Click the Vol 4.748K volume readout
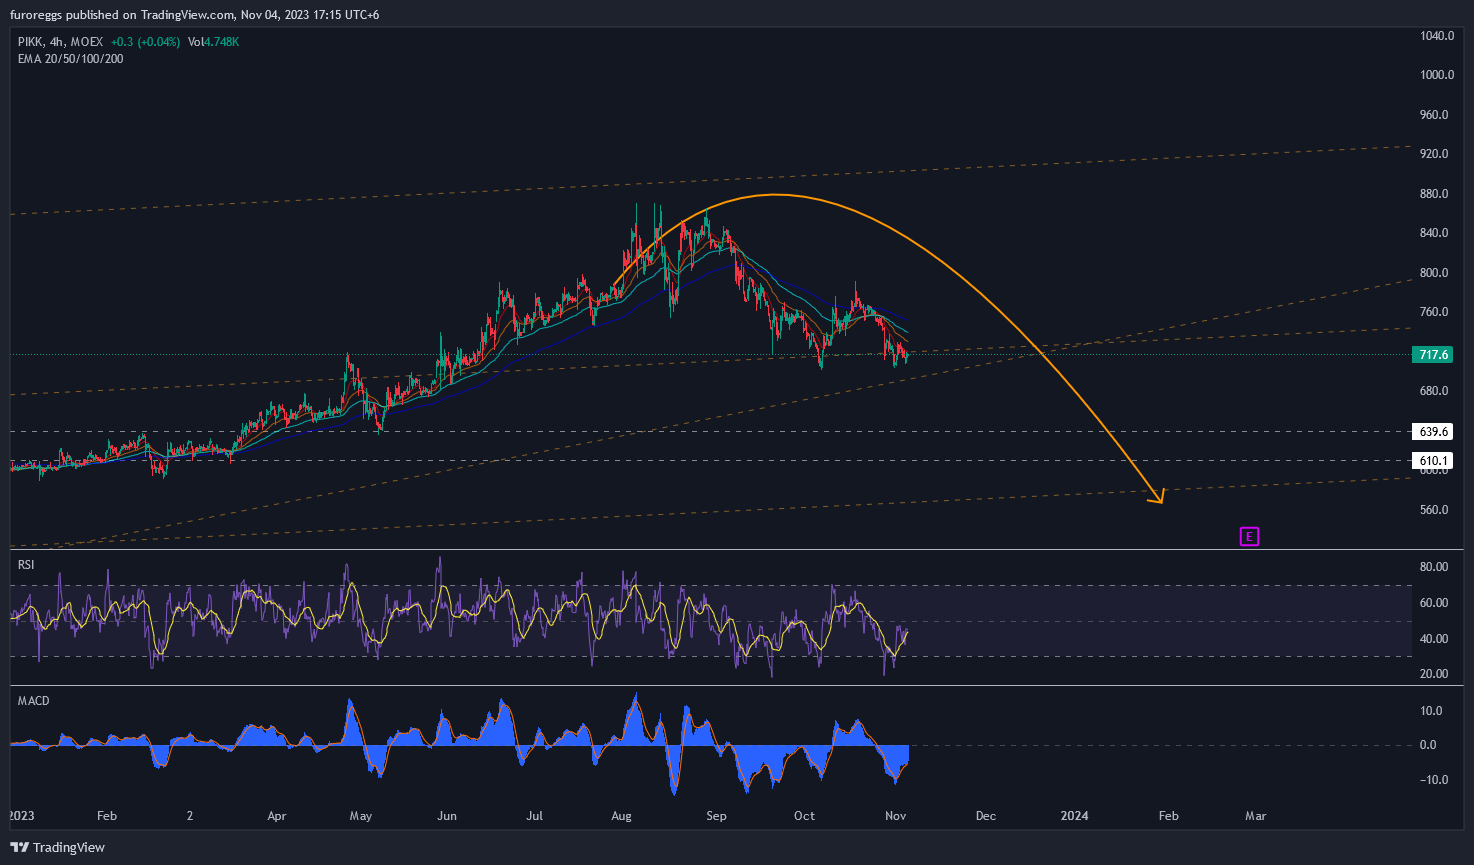Viewport: 1474px width, 865px height. pos(213,42)
